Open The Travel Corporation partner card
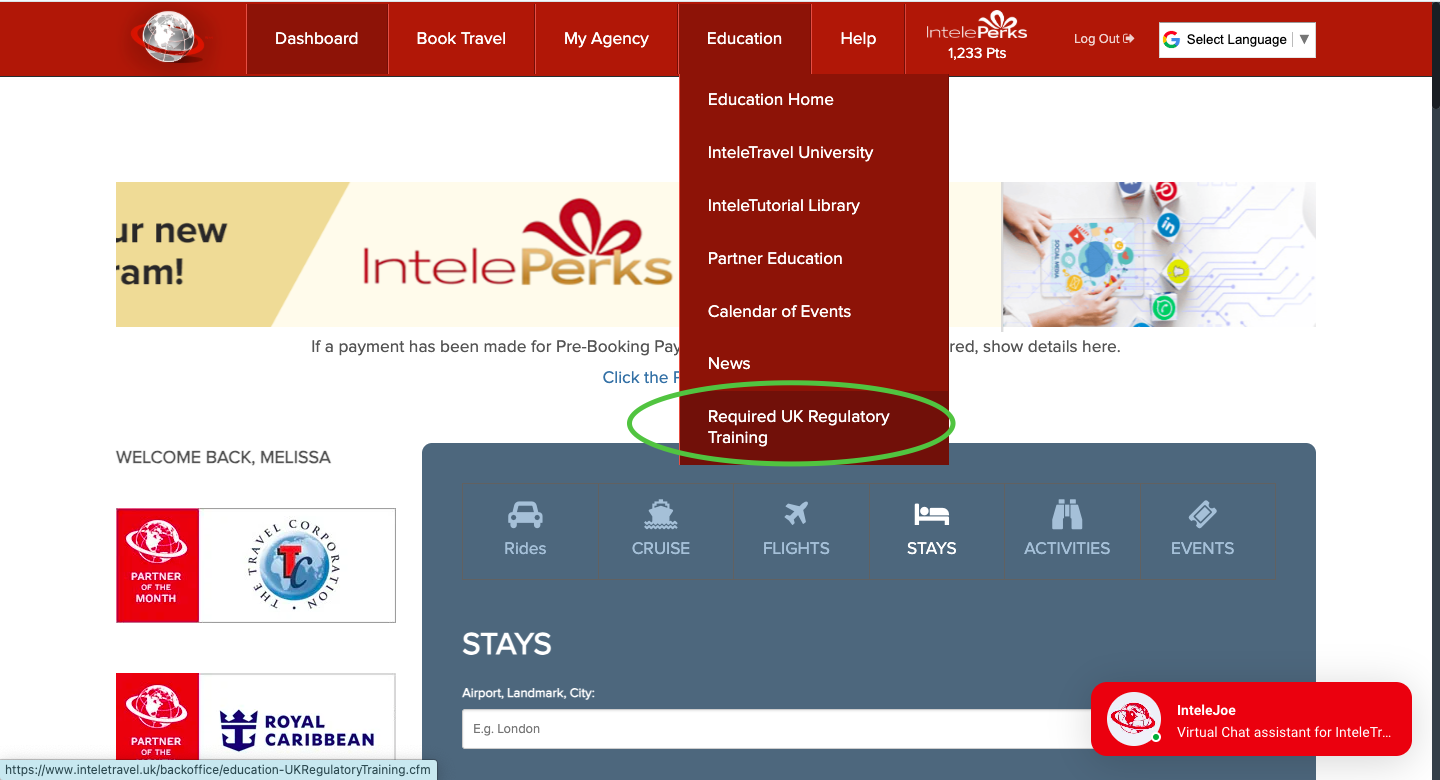Image resolution: width=1440 pixels, height=780 pixels. (x=256, y=565)
